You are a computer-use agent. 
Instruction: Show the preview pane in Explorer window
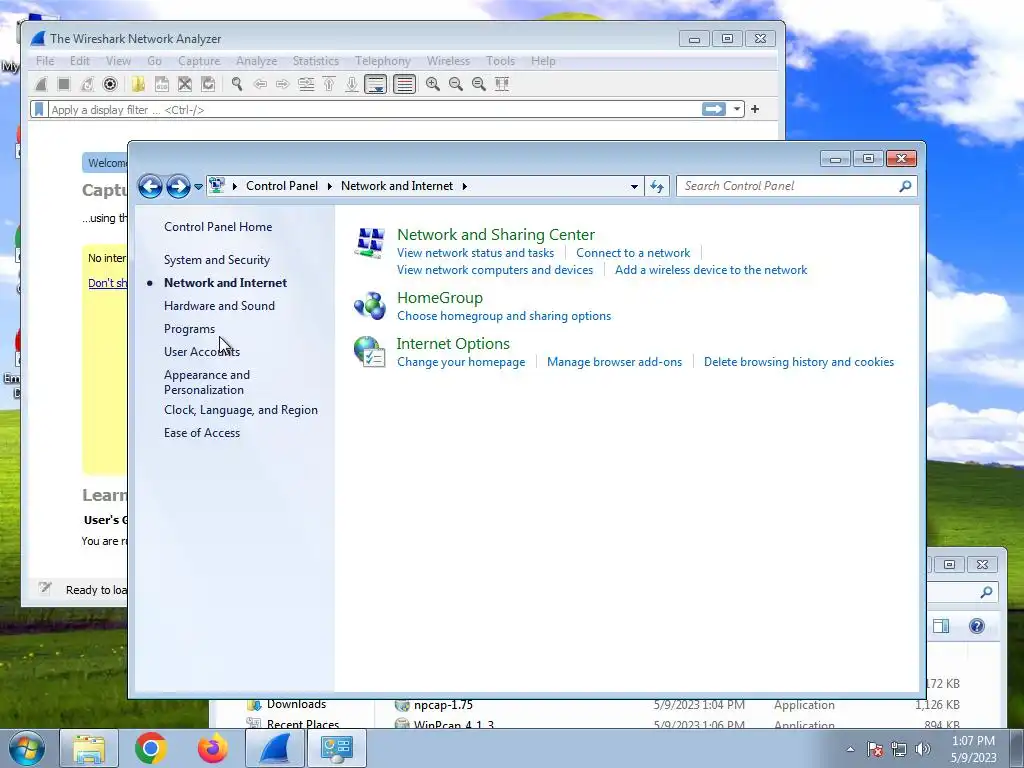point(941,626)
